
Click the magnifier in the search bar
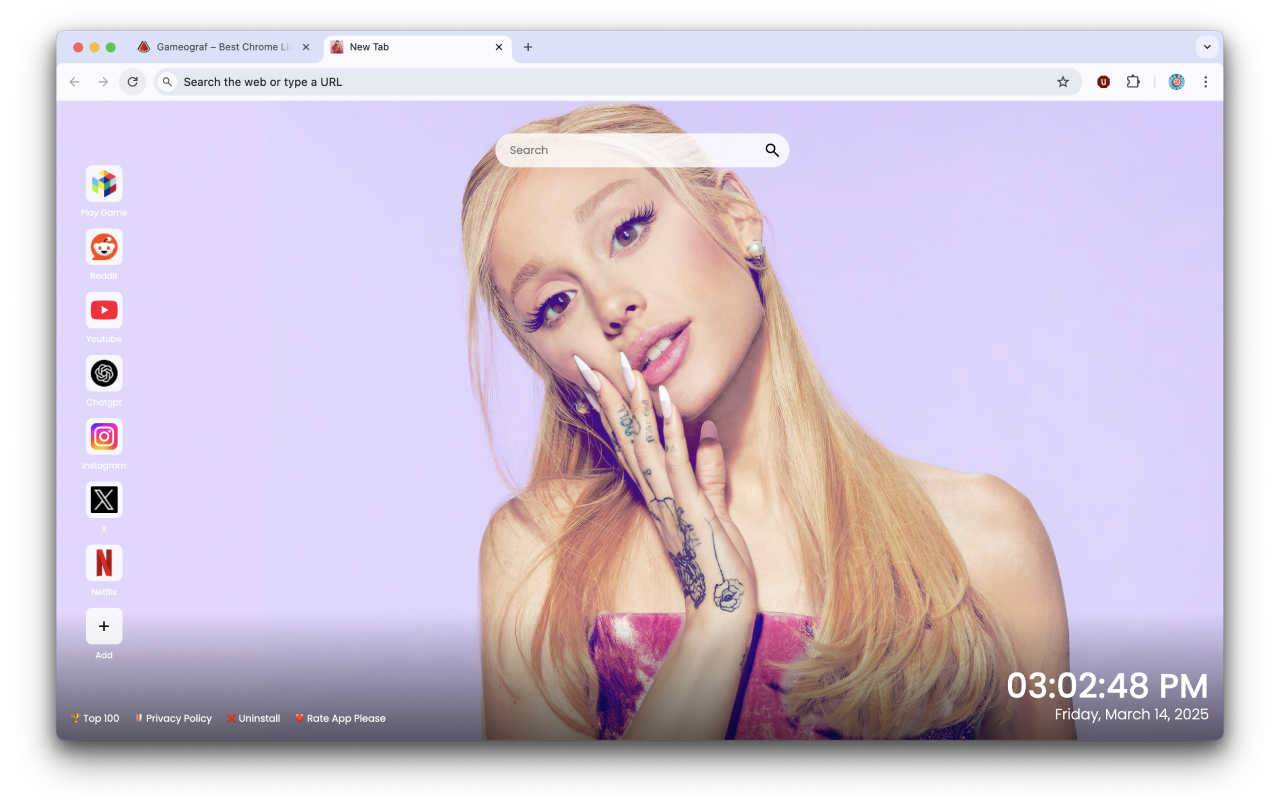click(771, 150)
